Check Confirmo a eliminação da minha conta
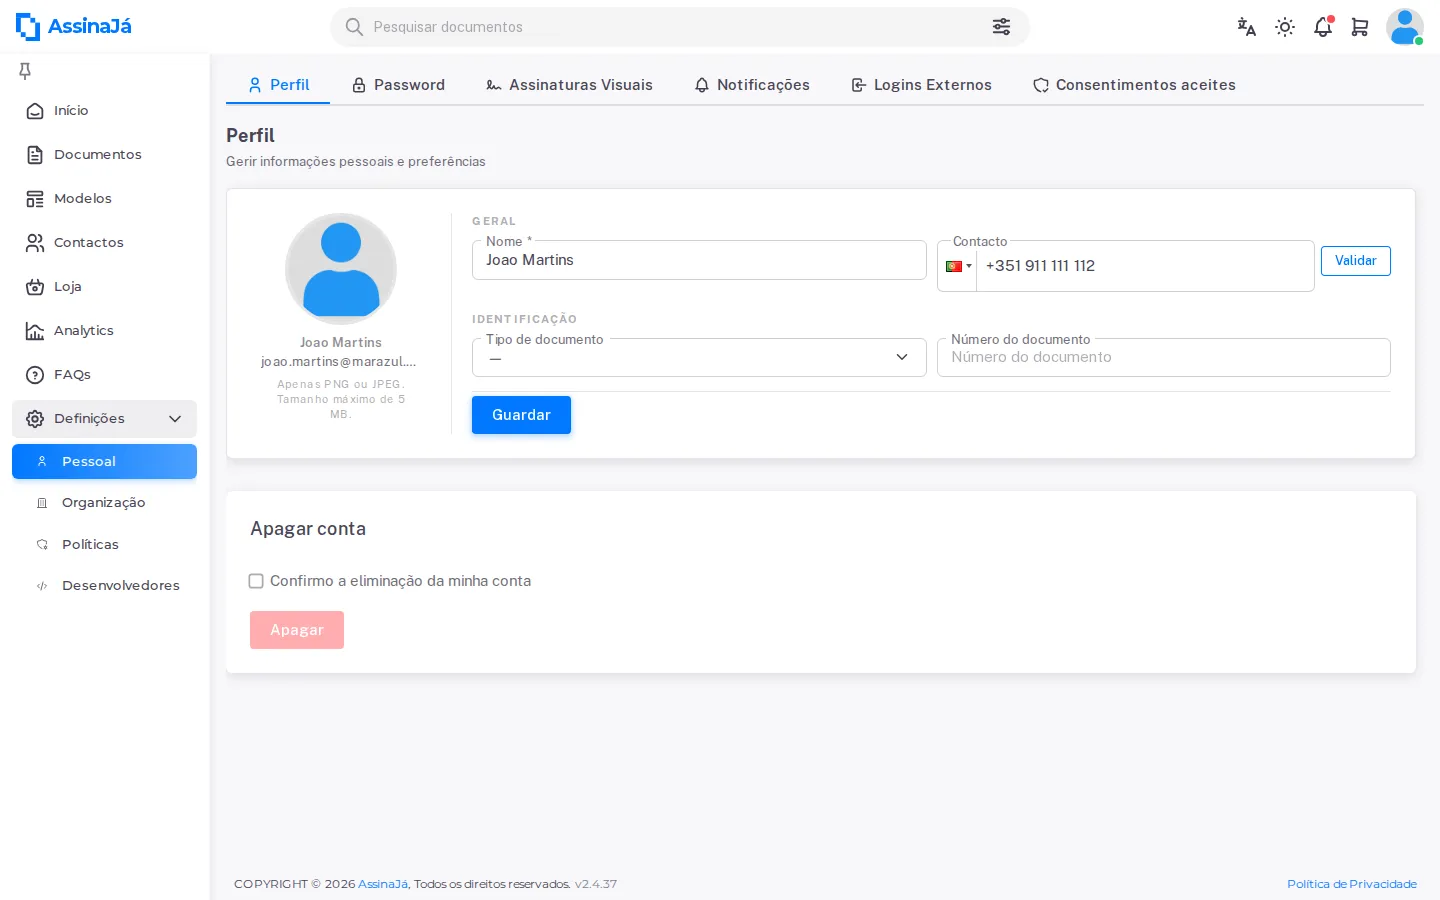The width and height of the screenshot is (1440, 900). [x=256, y=581]
